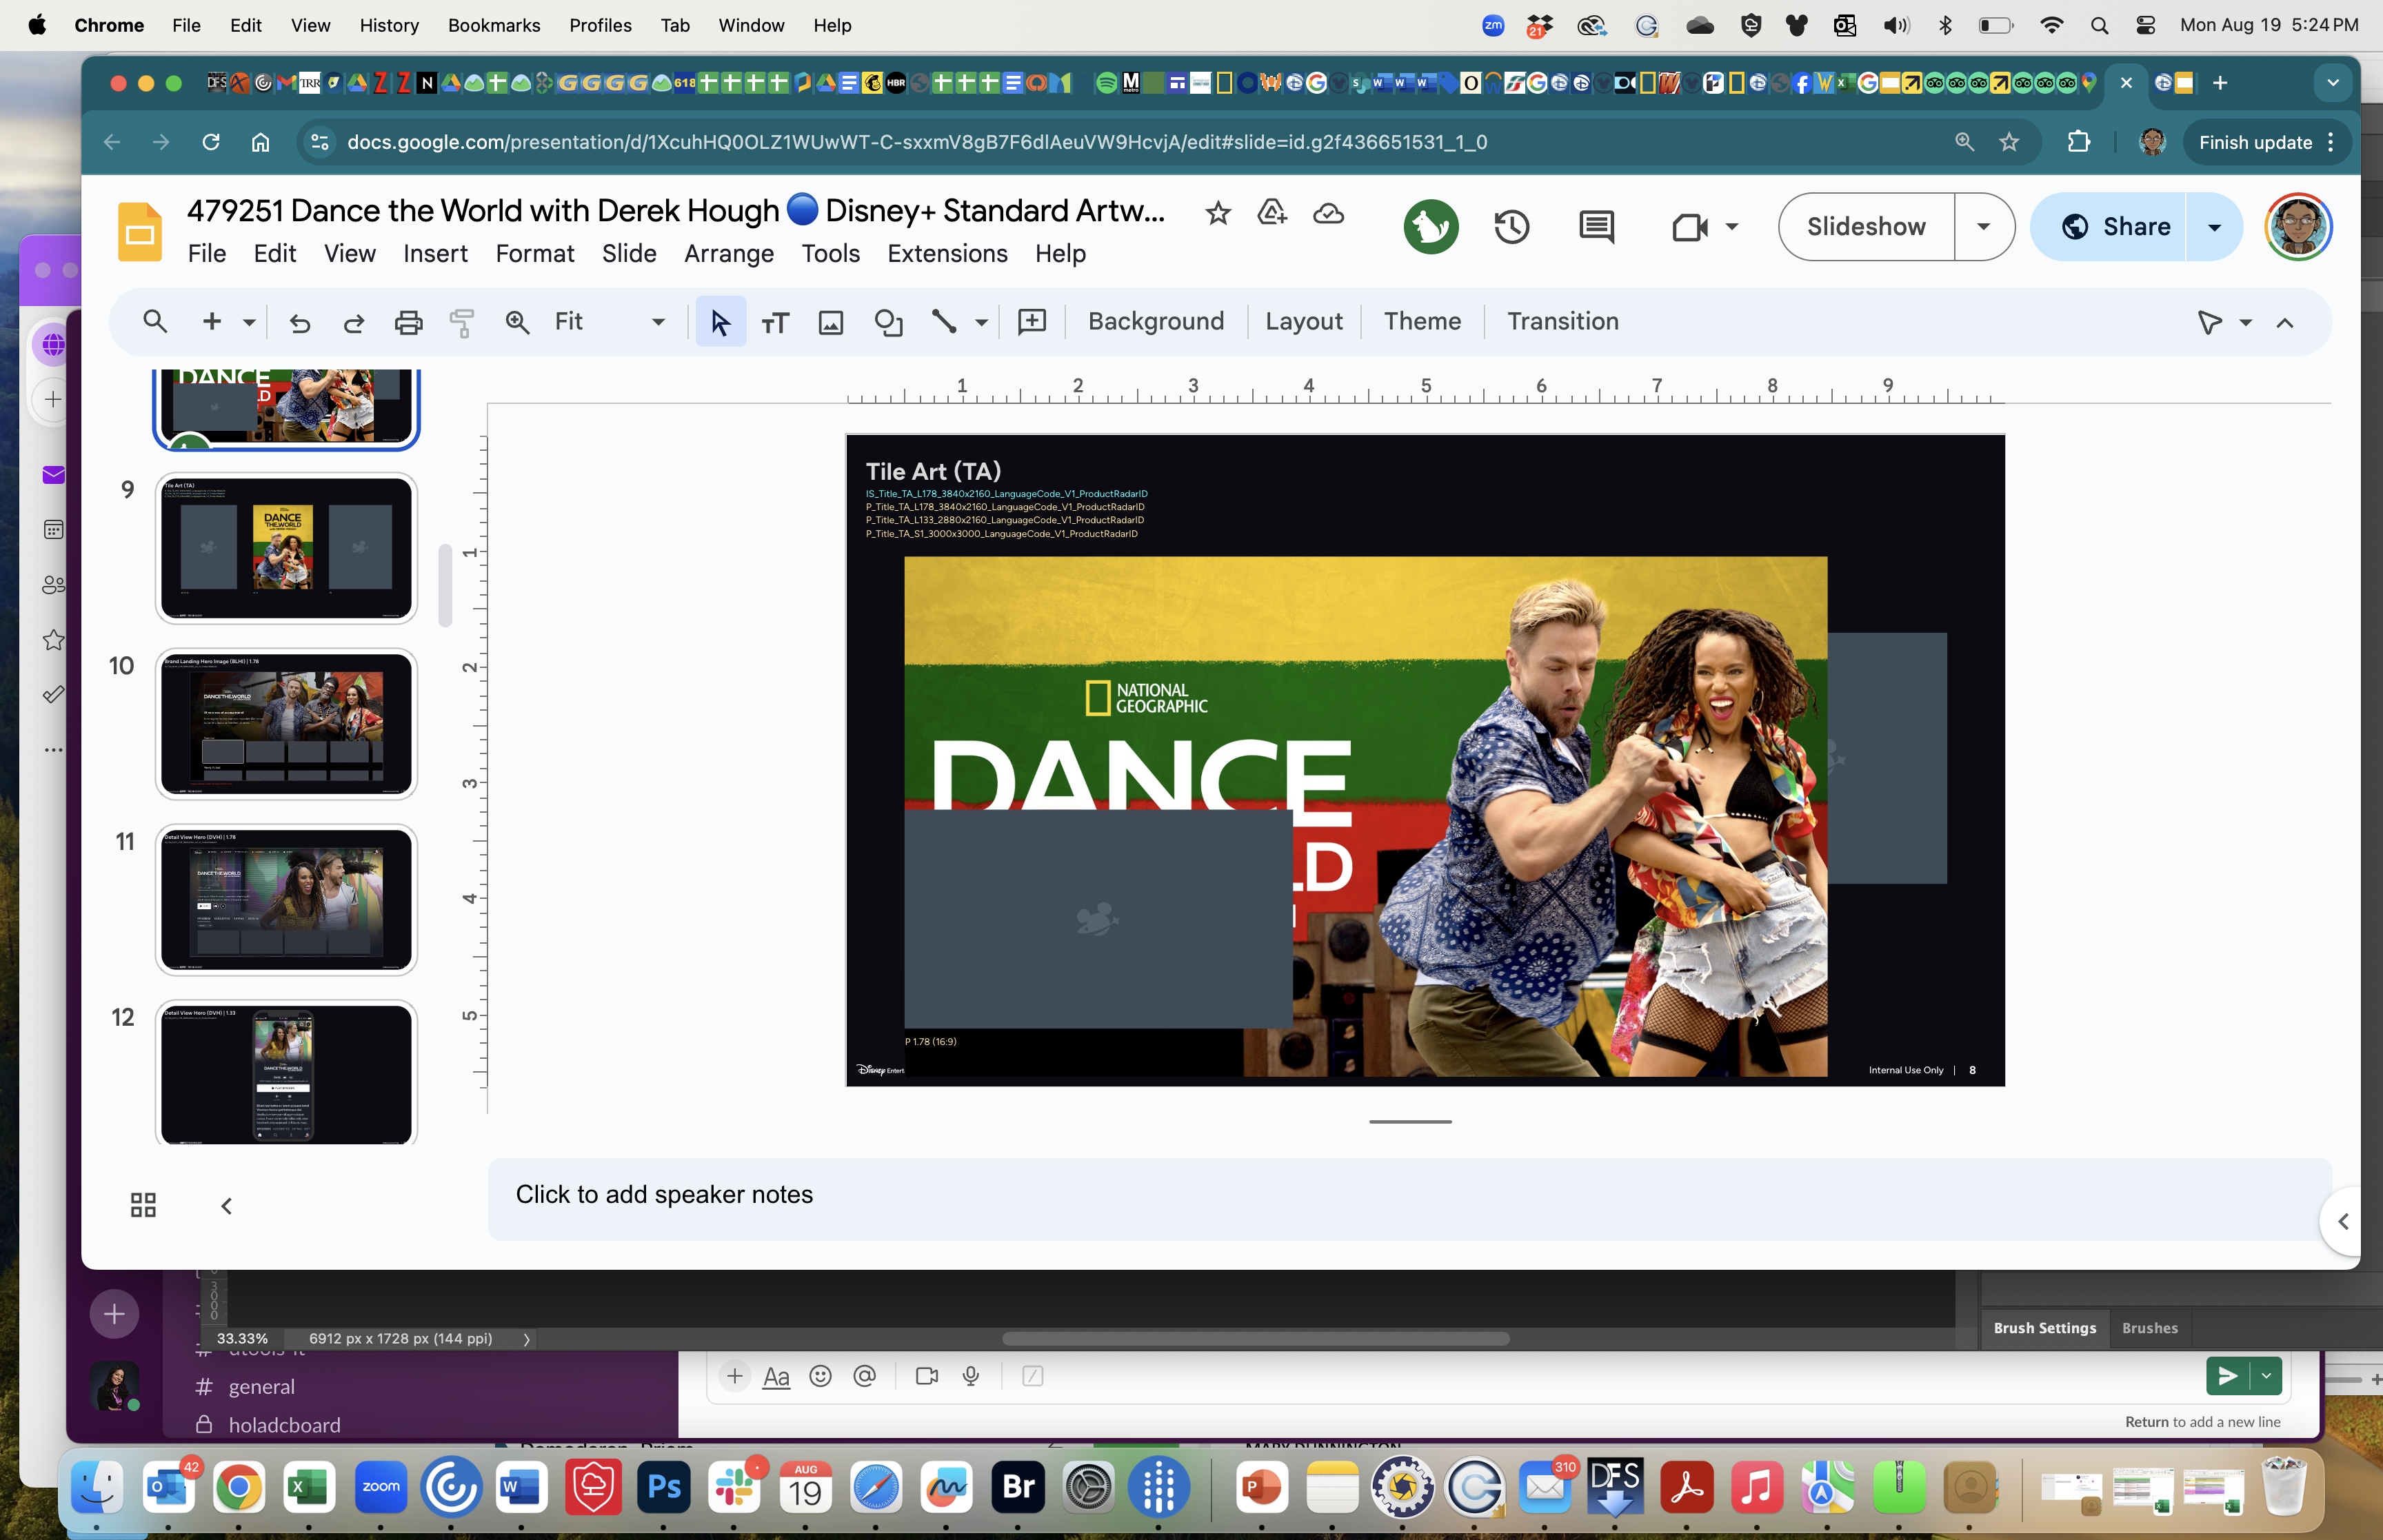Open the Format menu
This screenshot has width=2383, height=1540.
pos(534,254)
